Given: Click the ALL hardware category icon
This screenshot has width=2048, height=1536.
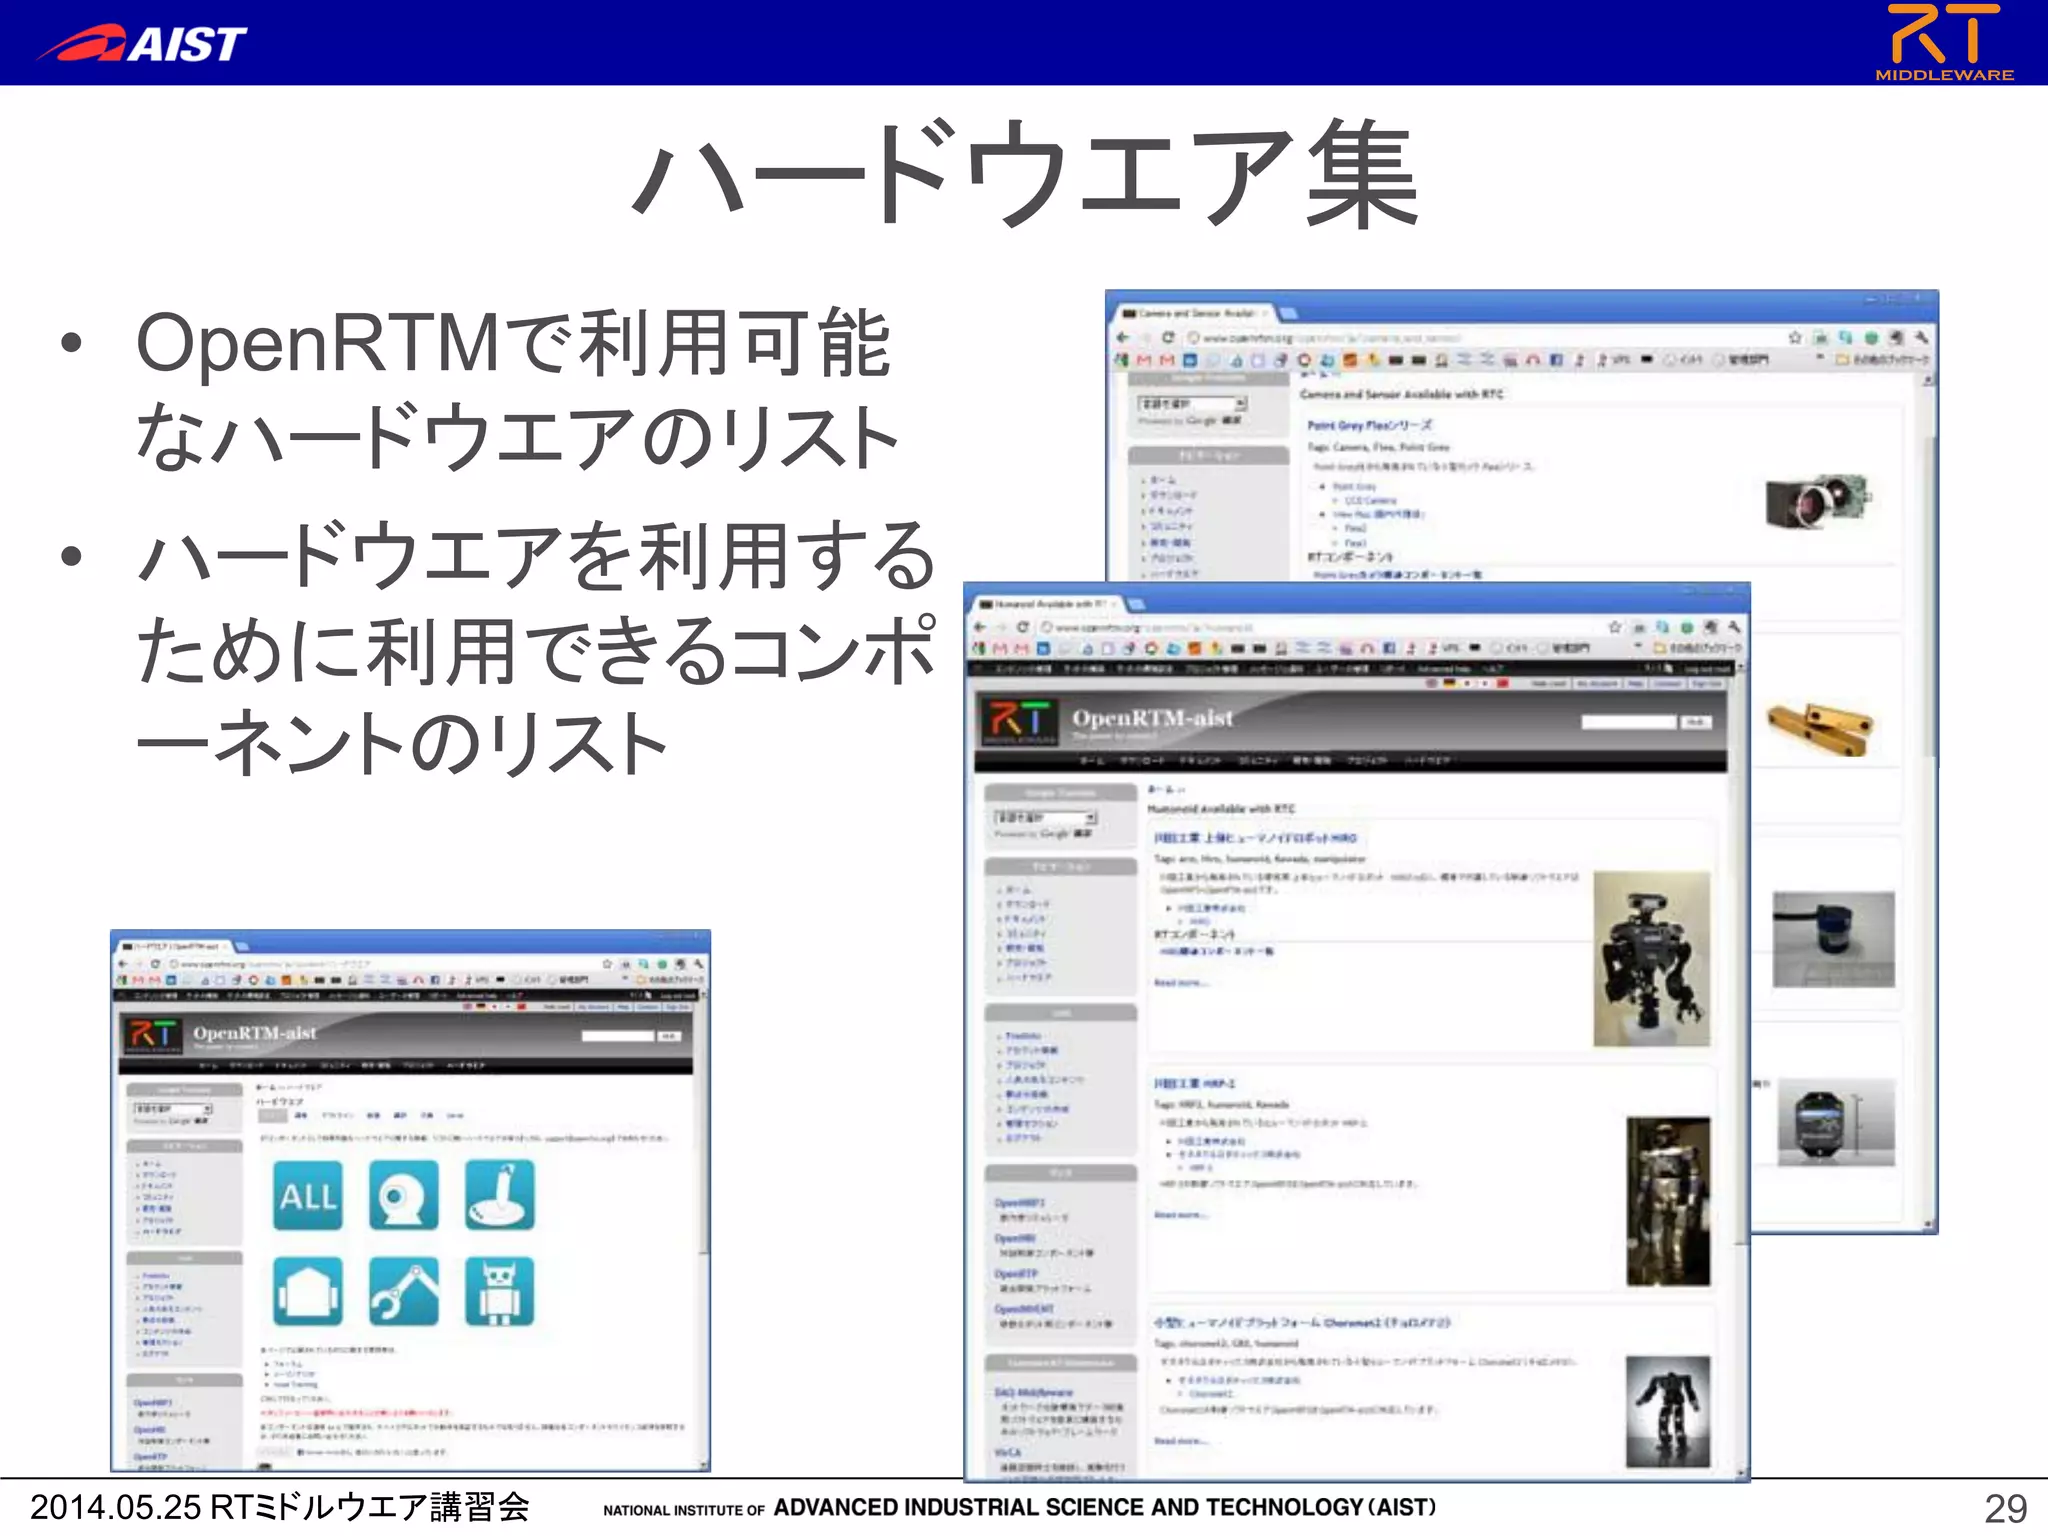Looking at the screenshot, I should [308, 1195].
